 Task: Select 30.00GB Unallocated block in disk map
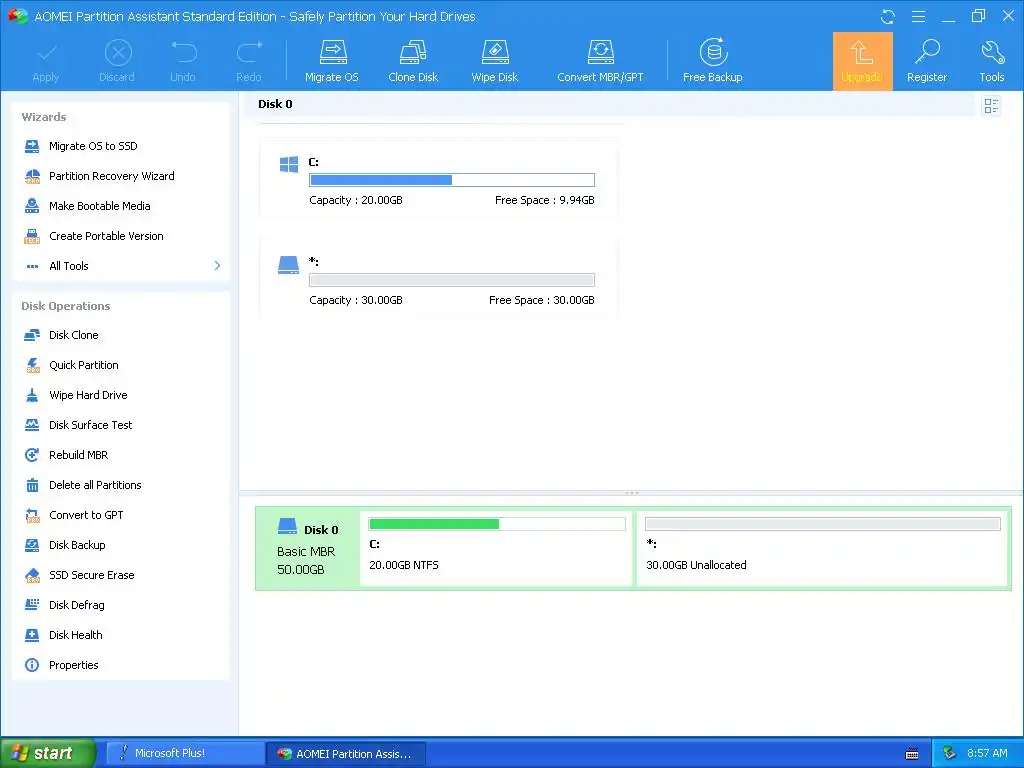(x=822, y=547)
